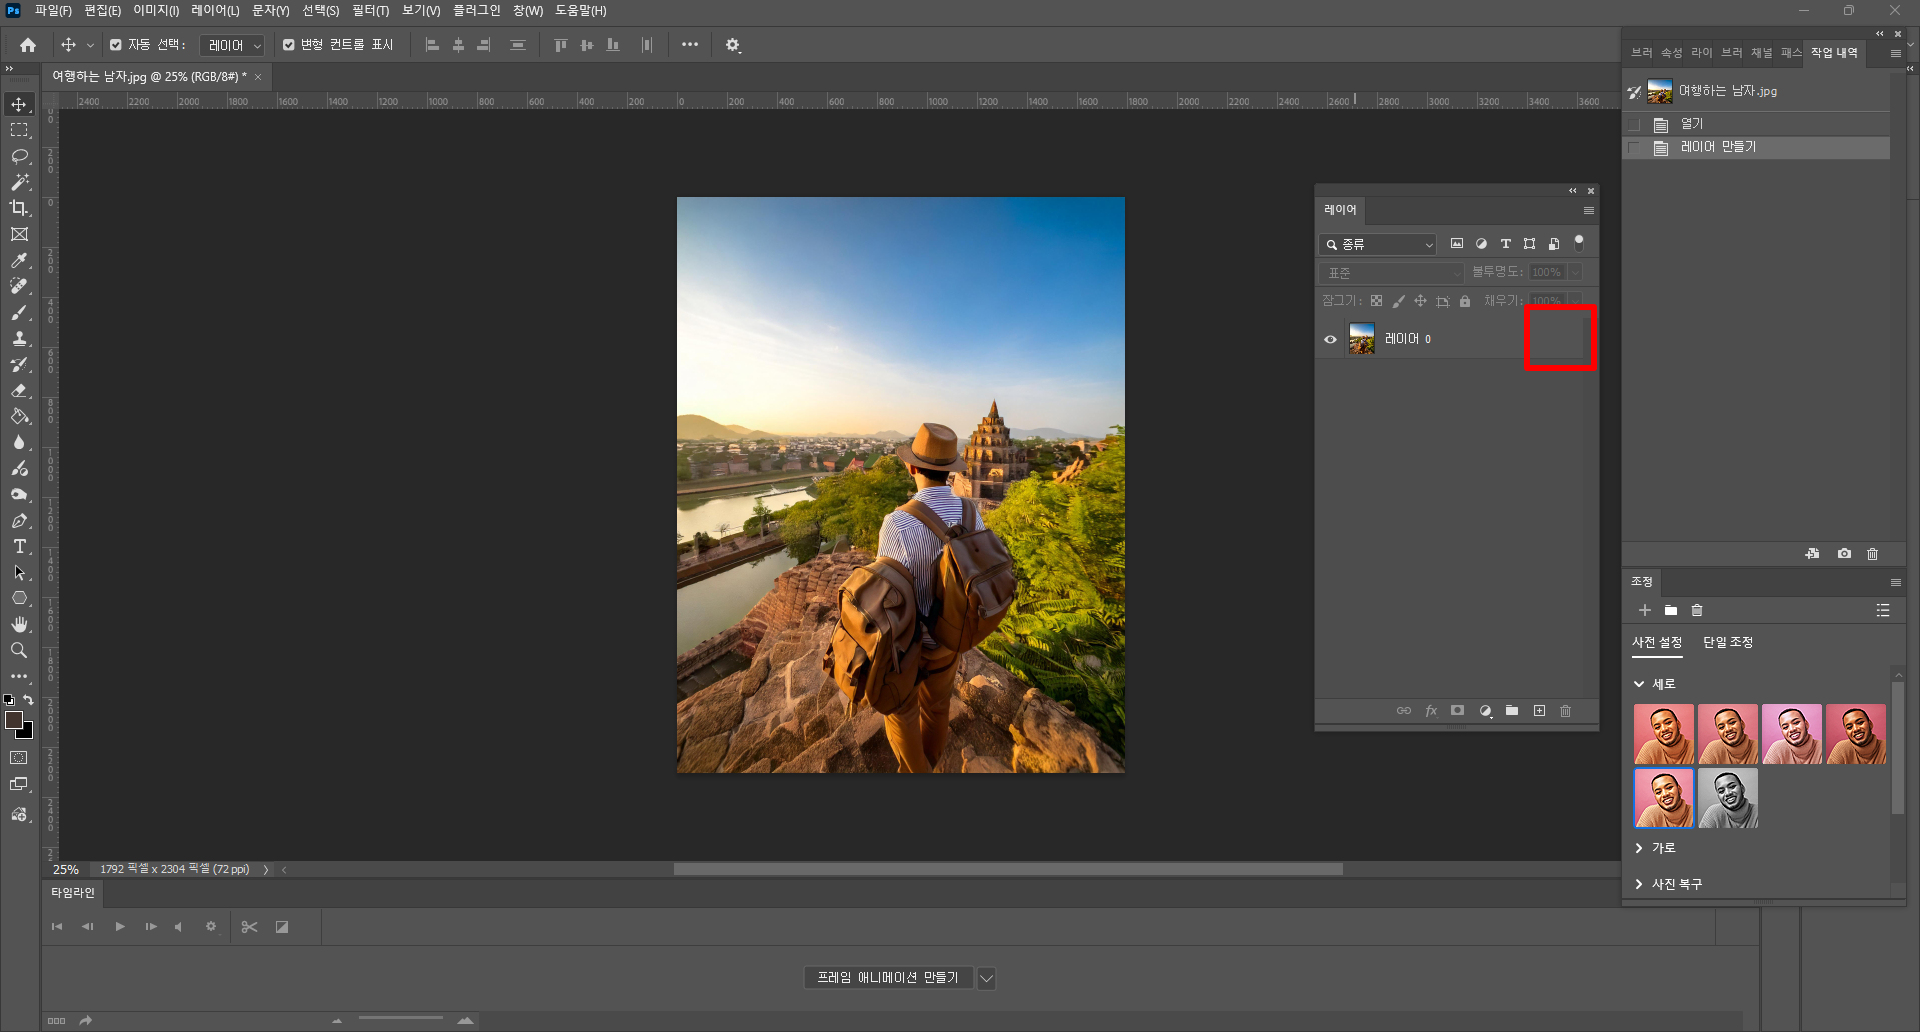Select the Eyedropper tool
The width and height of the screenshot is (1920, 1032).
click(x=19, y=261)
